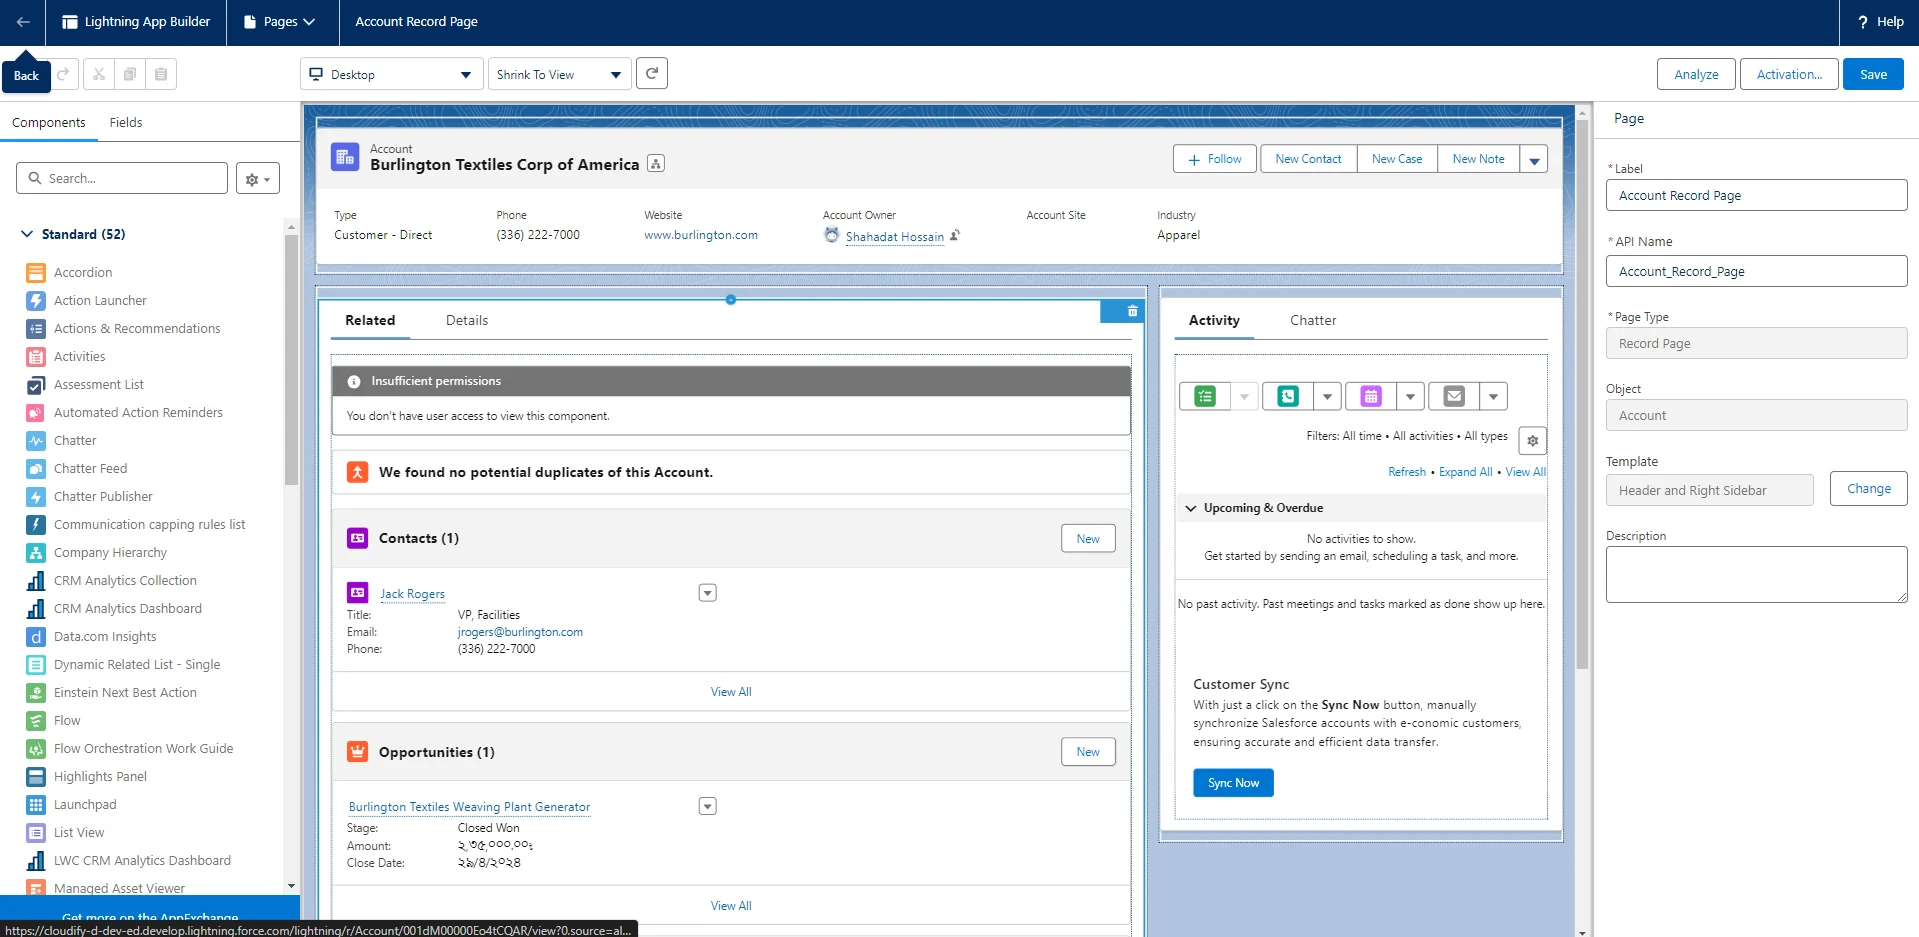Click the Accordion component icon
Viewport: 1919px width, 937px height.
[x=36, y=272]
